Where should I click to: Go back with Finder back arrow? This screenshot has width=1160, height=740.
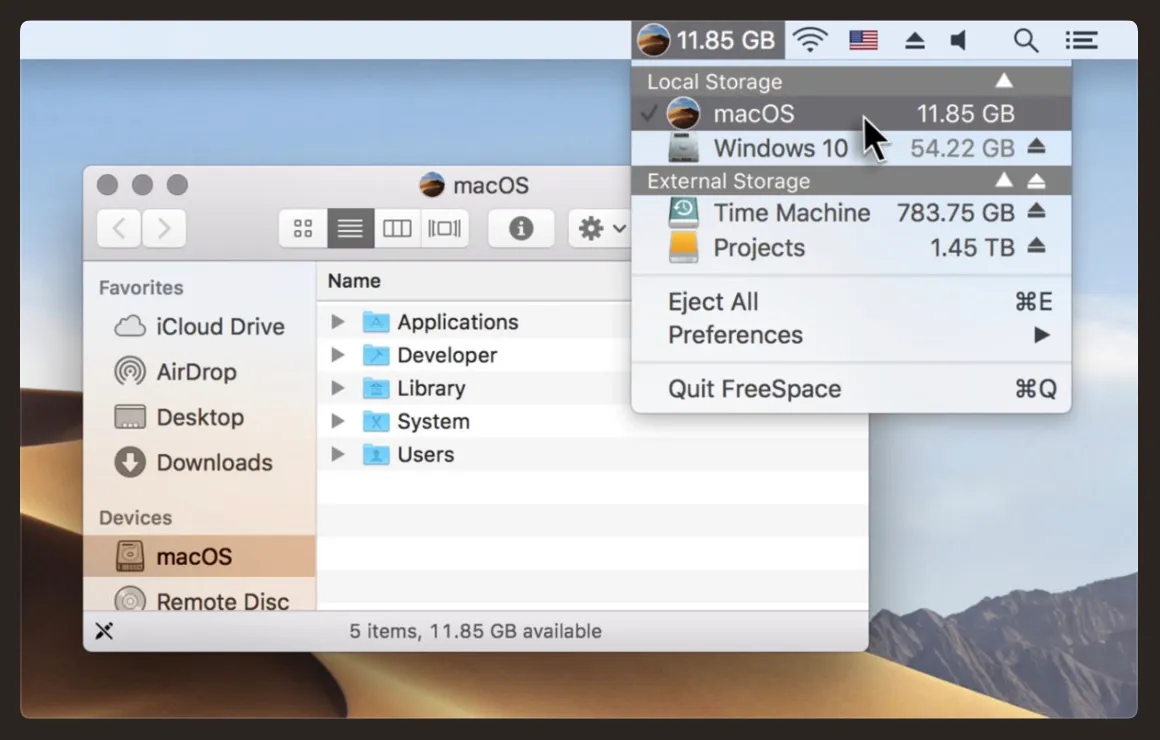119,228
